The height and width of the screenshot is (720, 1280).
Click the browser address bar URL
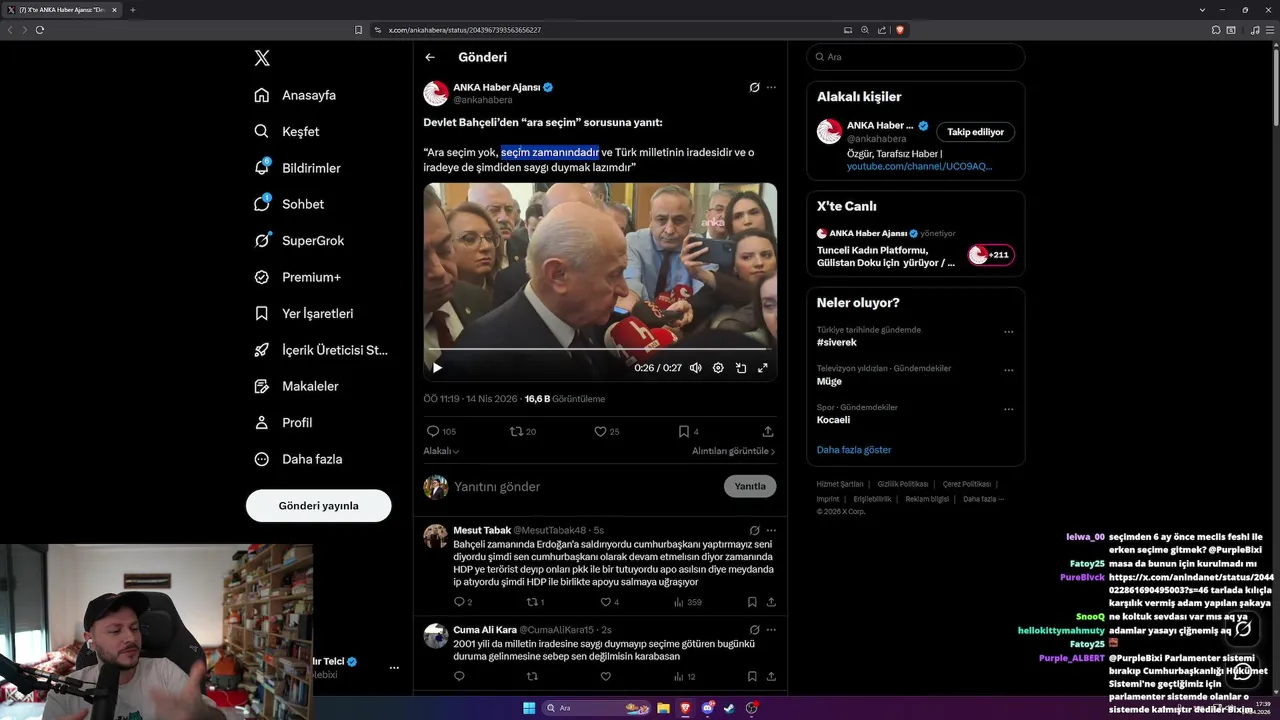[465, 30]
